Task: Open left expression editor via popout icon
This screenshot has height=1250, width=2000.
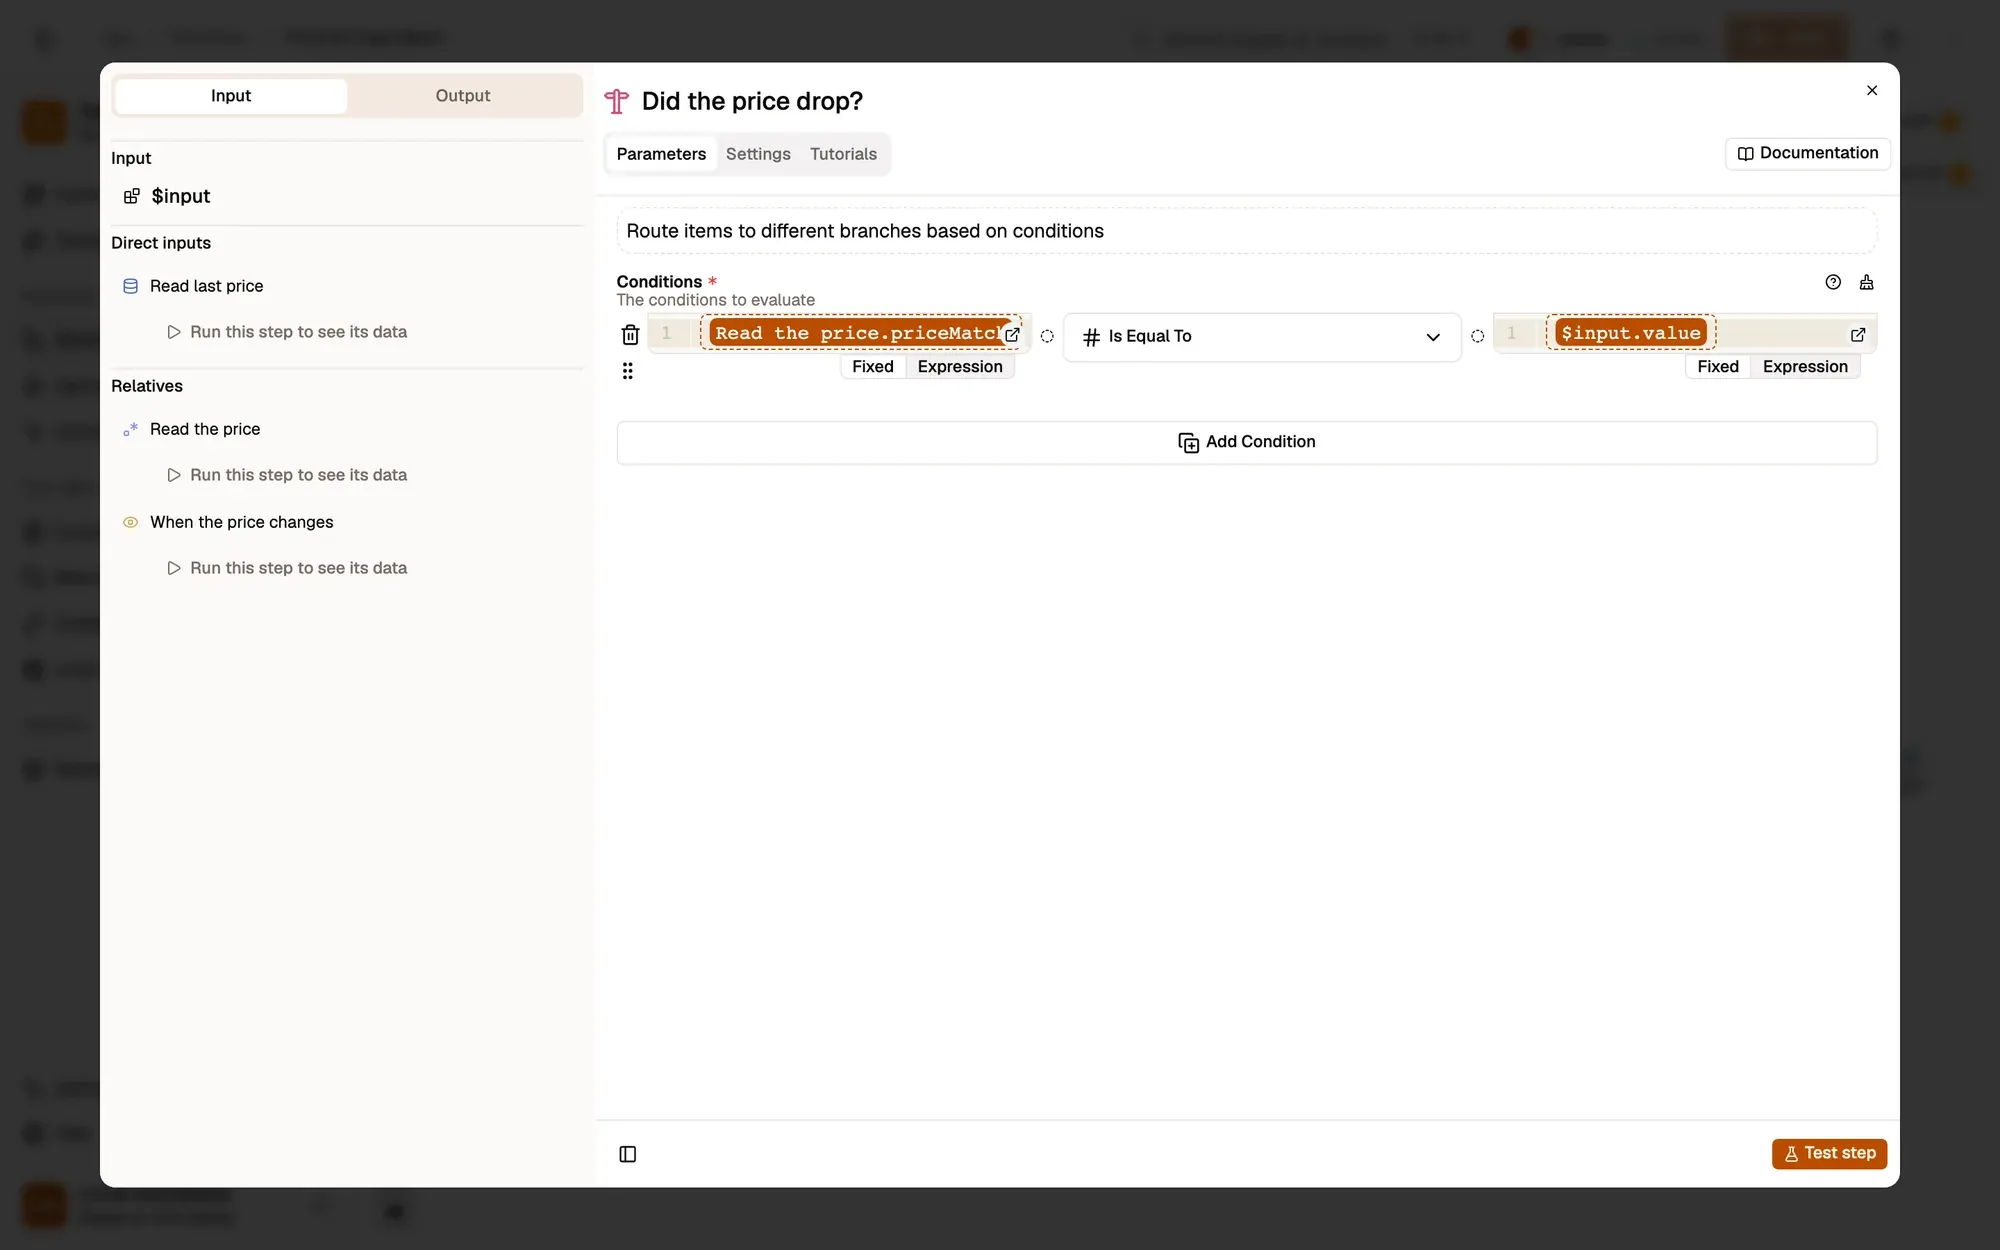Action: [1012, 335]
